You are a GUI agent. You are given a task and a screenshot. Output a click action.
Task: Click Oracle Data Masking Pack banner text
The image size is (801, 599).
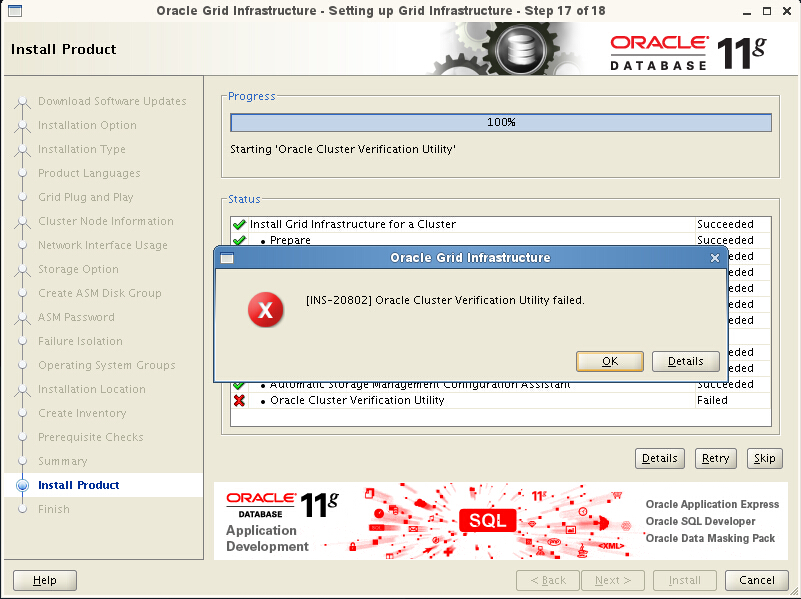click(x=710, y=538)
